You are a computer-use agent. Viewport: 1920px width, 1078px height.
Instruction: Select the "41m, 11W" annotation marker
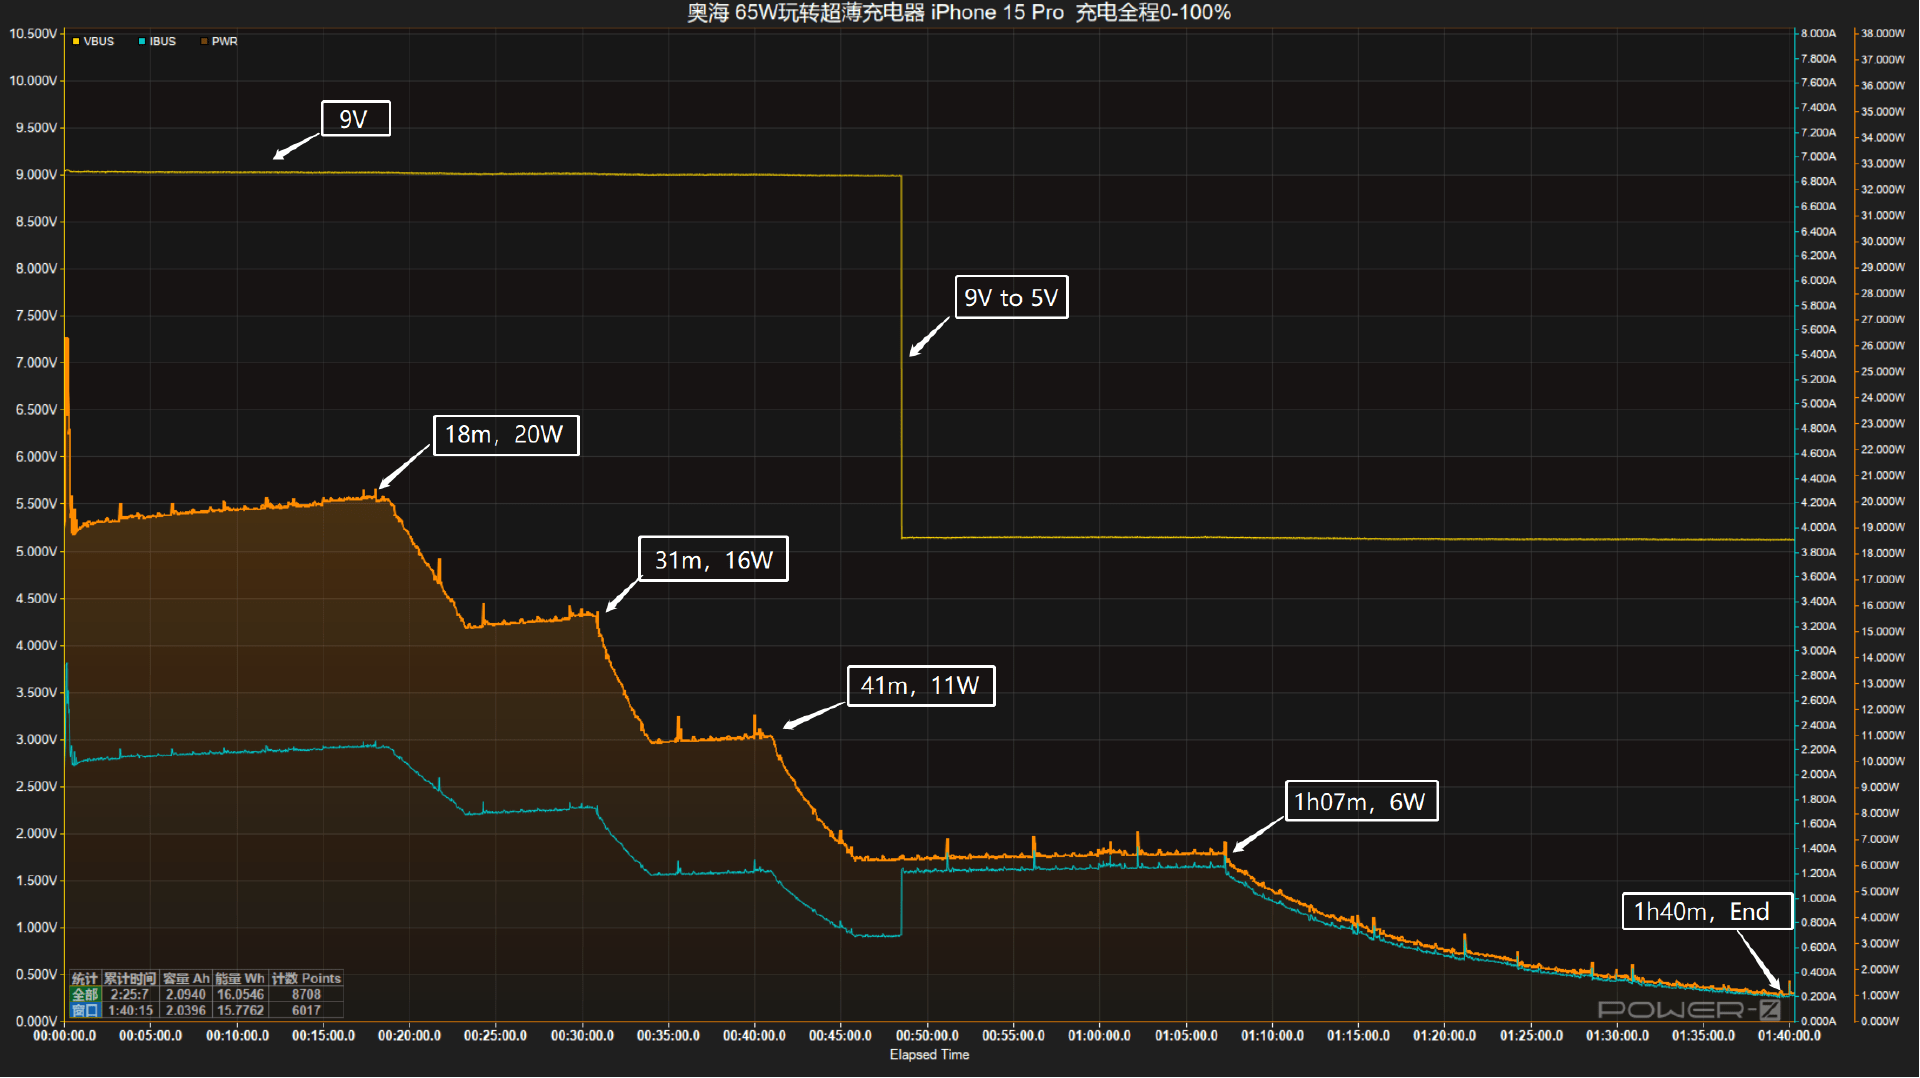[920, 686]
